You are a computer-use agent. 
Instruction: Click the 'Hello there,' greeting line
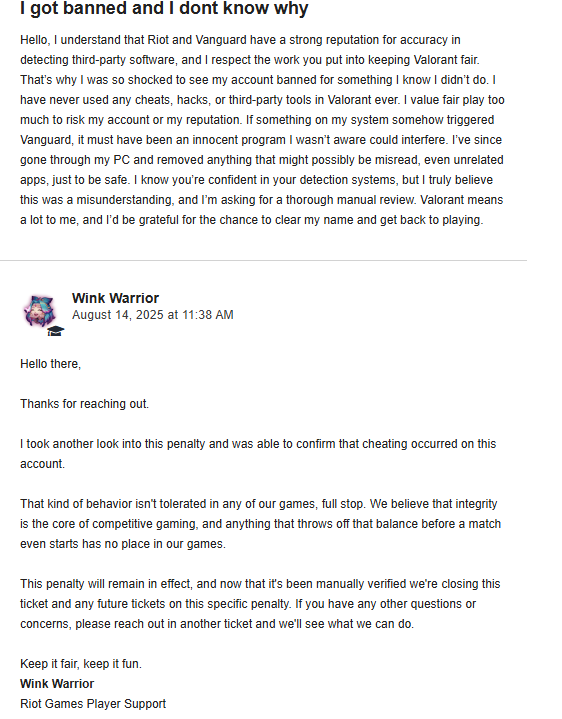click(x=50, y=364)
